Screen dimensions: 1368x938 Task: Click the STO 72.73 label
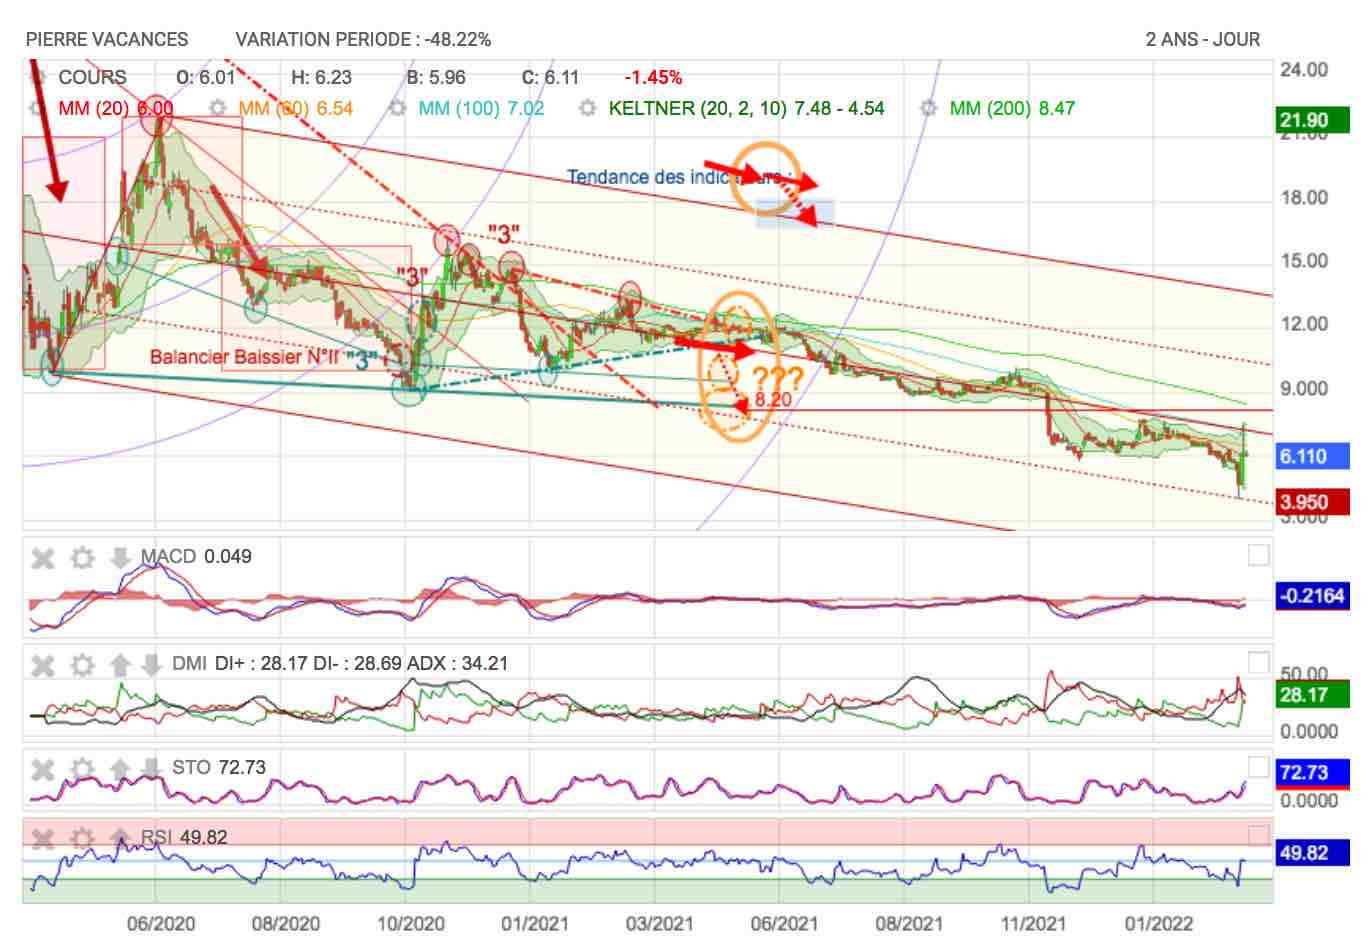[x=219, y=767]
